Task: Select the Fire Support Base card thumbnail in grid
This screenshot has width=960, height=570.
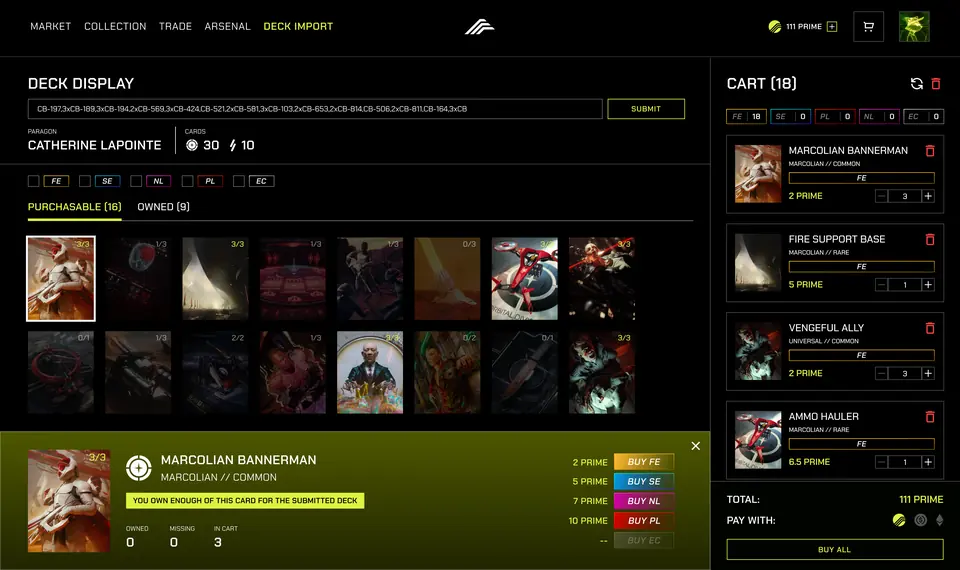Action: 216,279
